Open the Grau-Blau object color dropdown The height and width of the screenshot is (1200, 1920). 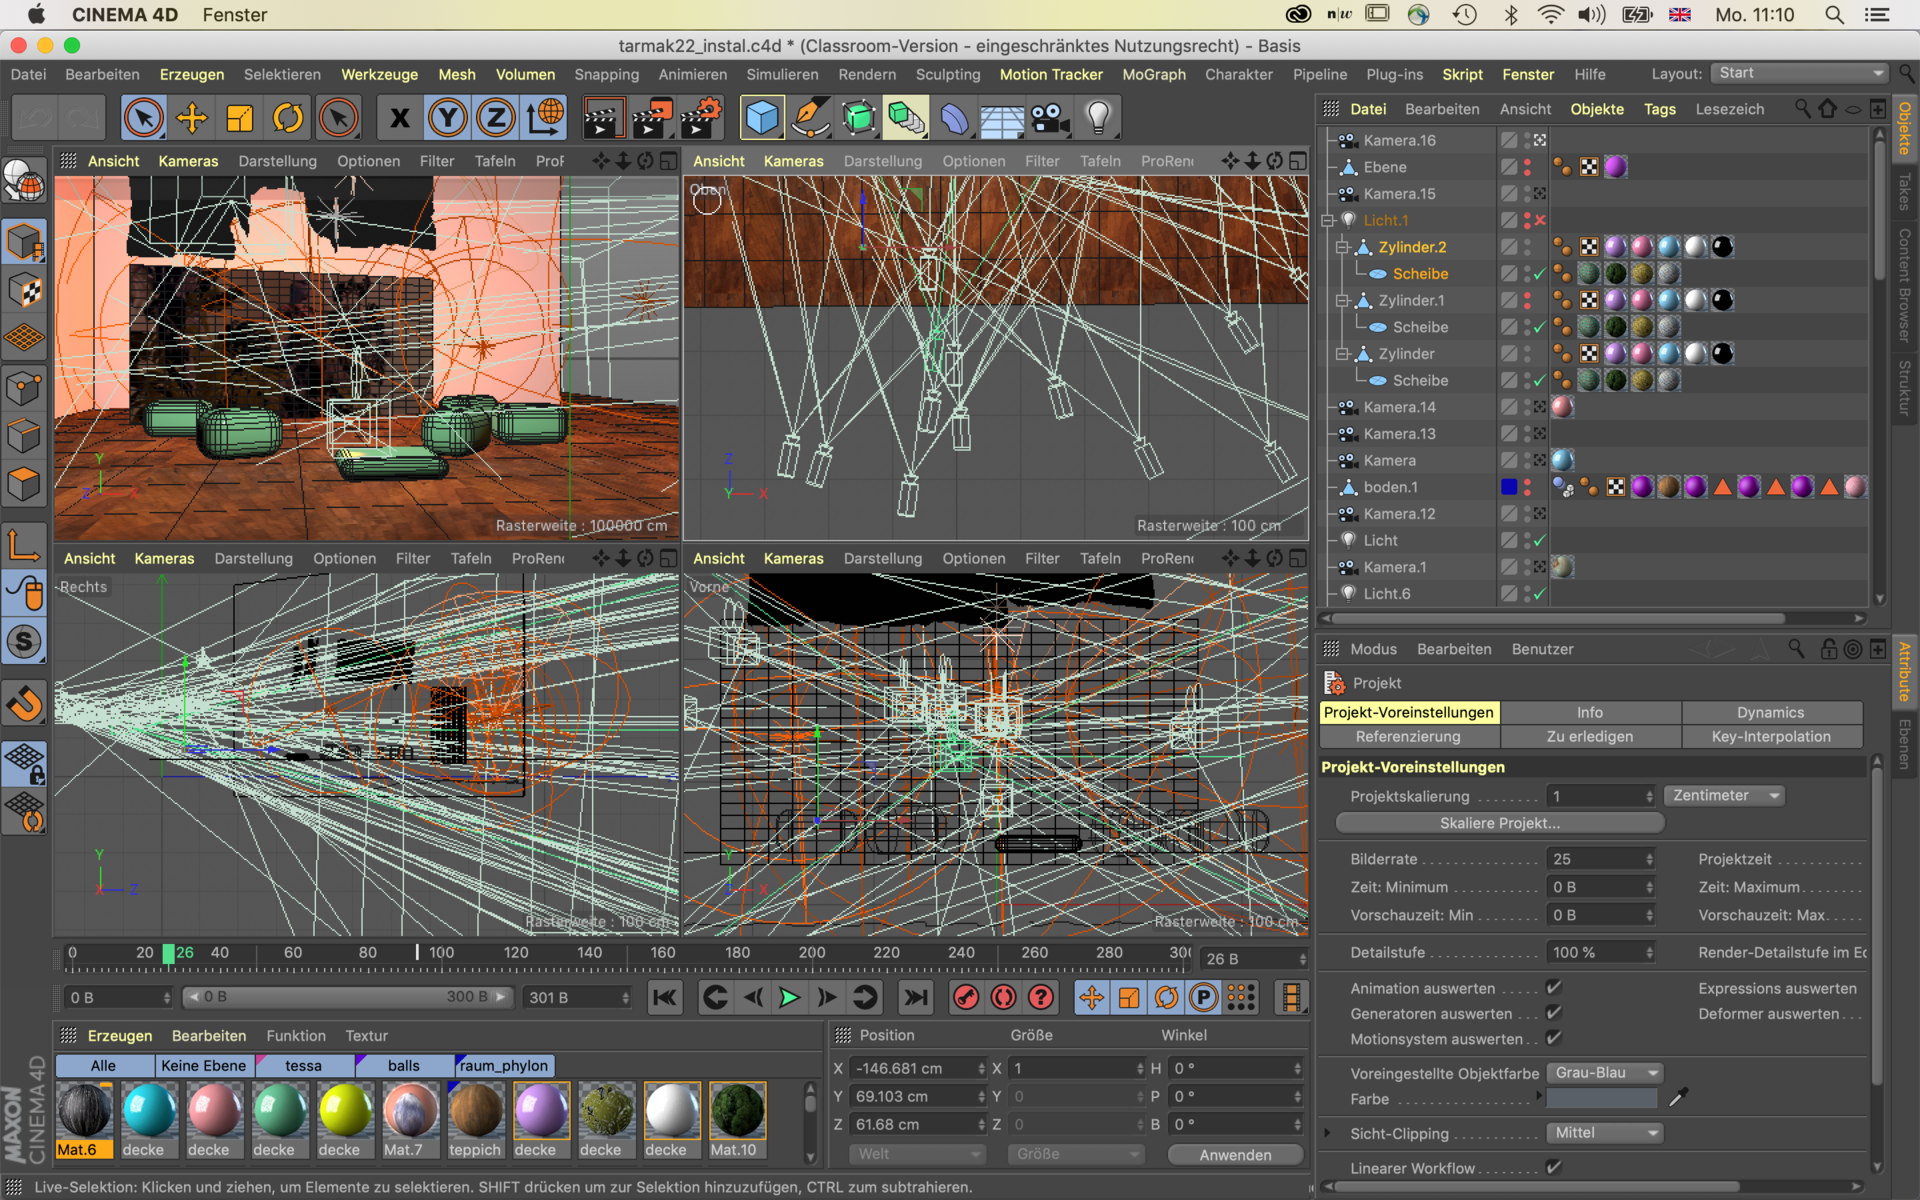tap(1604, 1072)
